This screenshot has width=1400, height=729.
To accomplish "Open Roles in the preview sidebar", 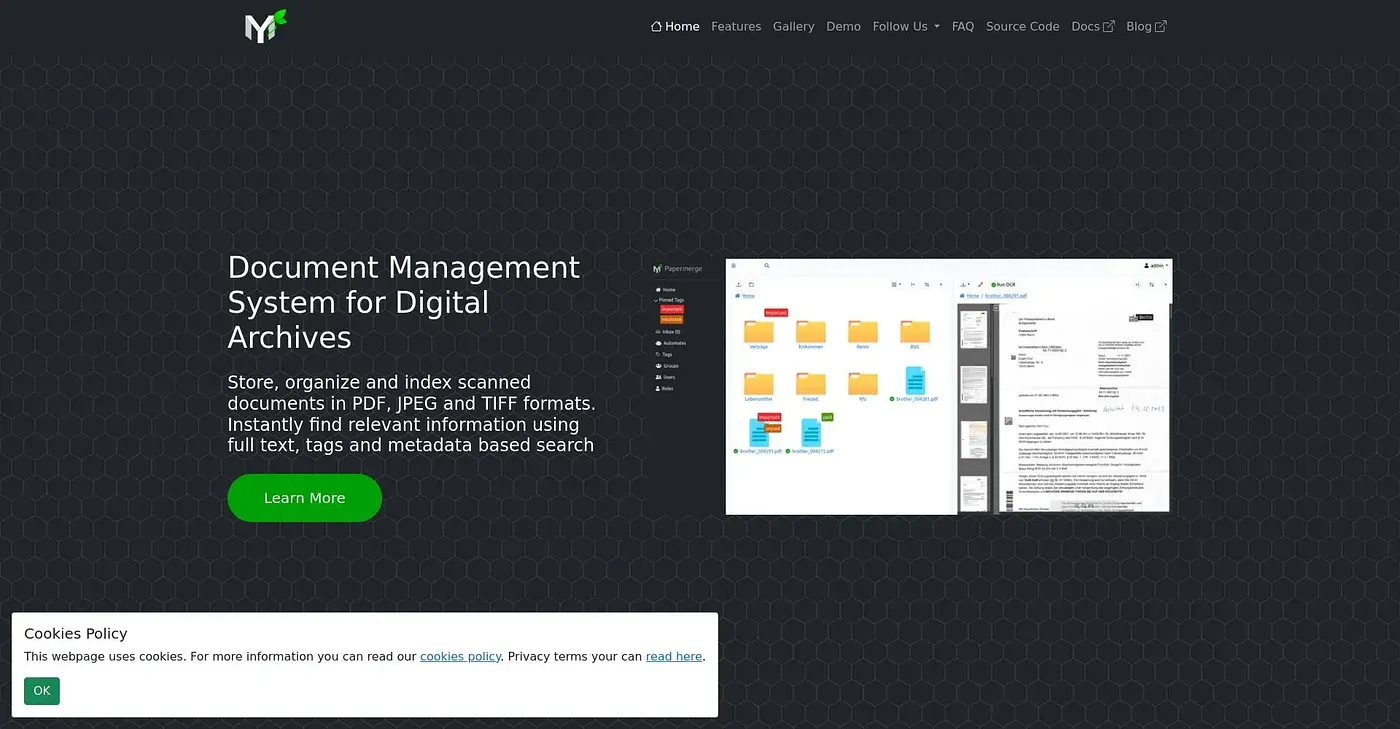I will pyautogui.click(x=666, y=388).
